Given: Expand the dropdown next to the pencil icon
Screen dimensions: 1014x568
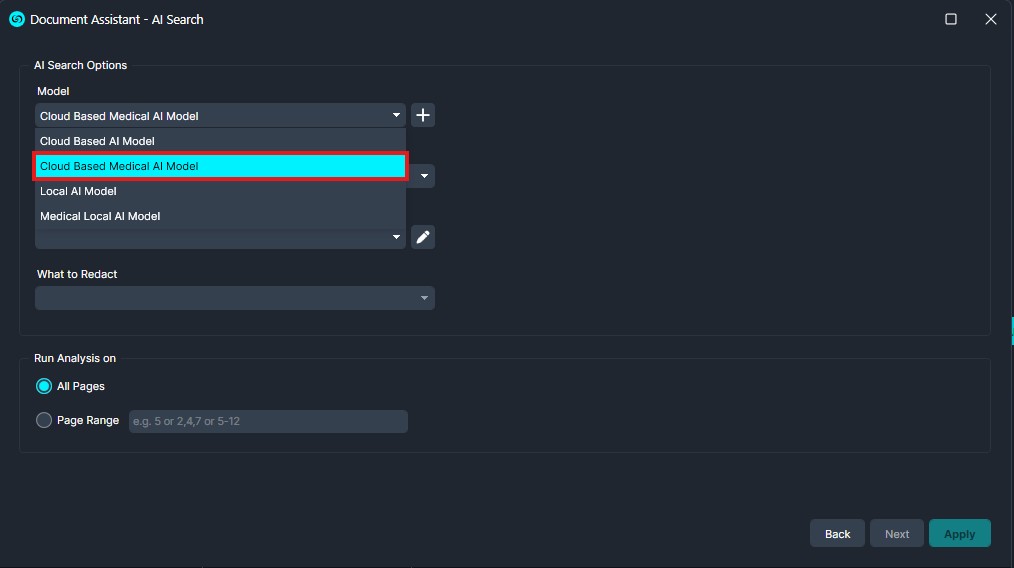Looking at the screenshot, I should tap(396, 237).
